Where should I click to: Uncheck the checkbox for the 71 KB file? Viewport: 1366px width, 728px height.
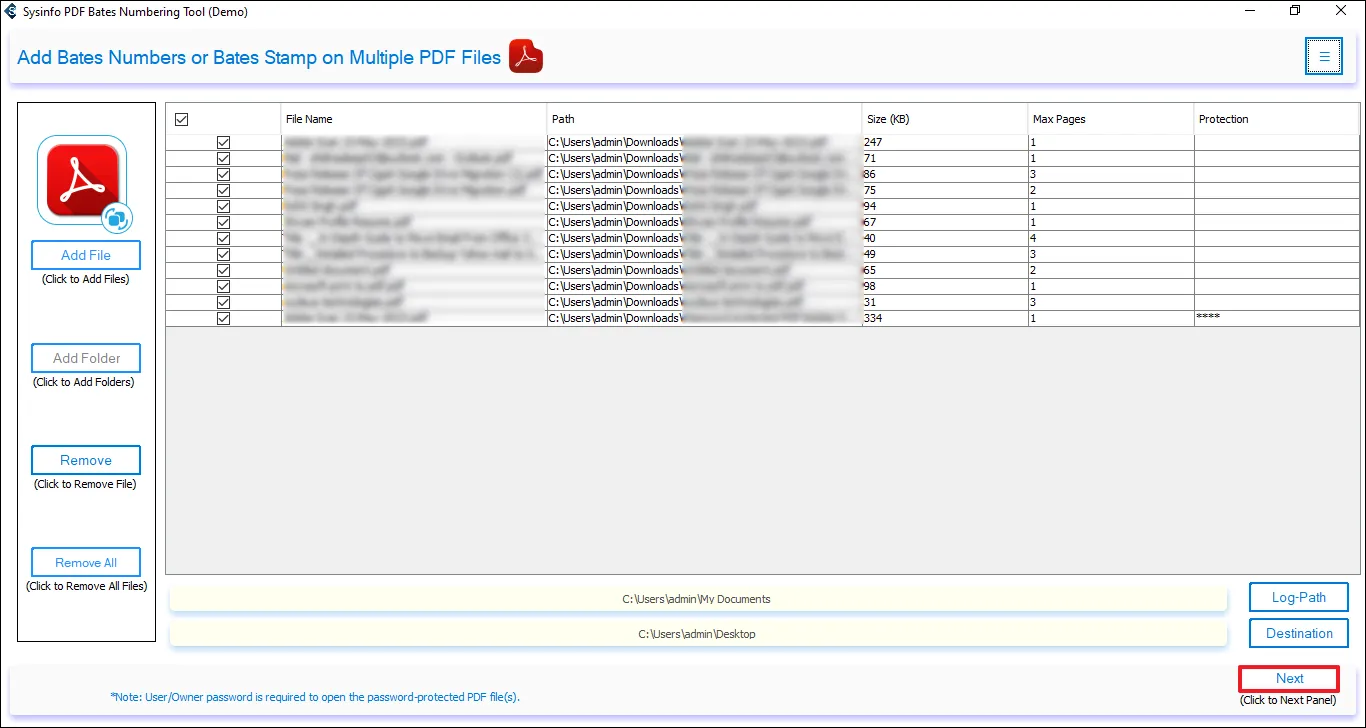[223, 159]
